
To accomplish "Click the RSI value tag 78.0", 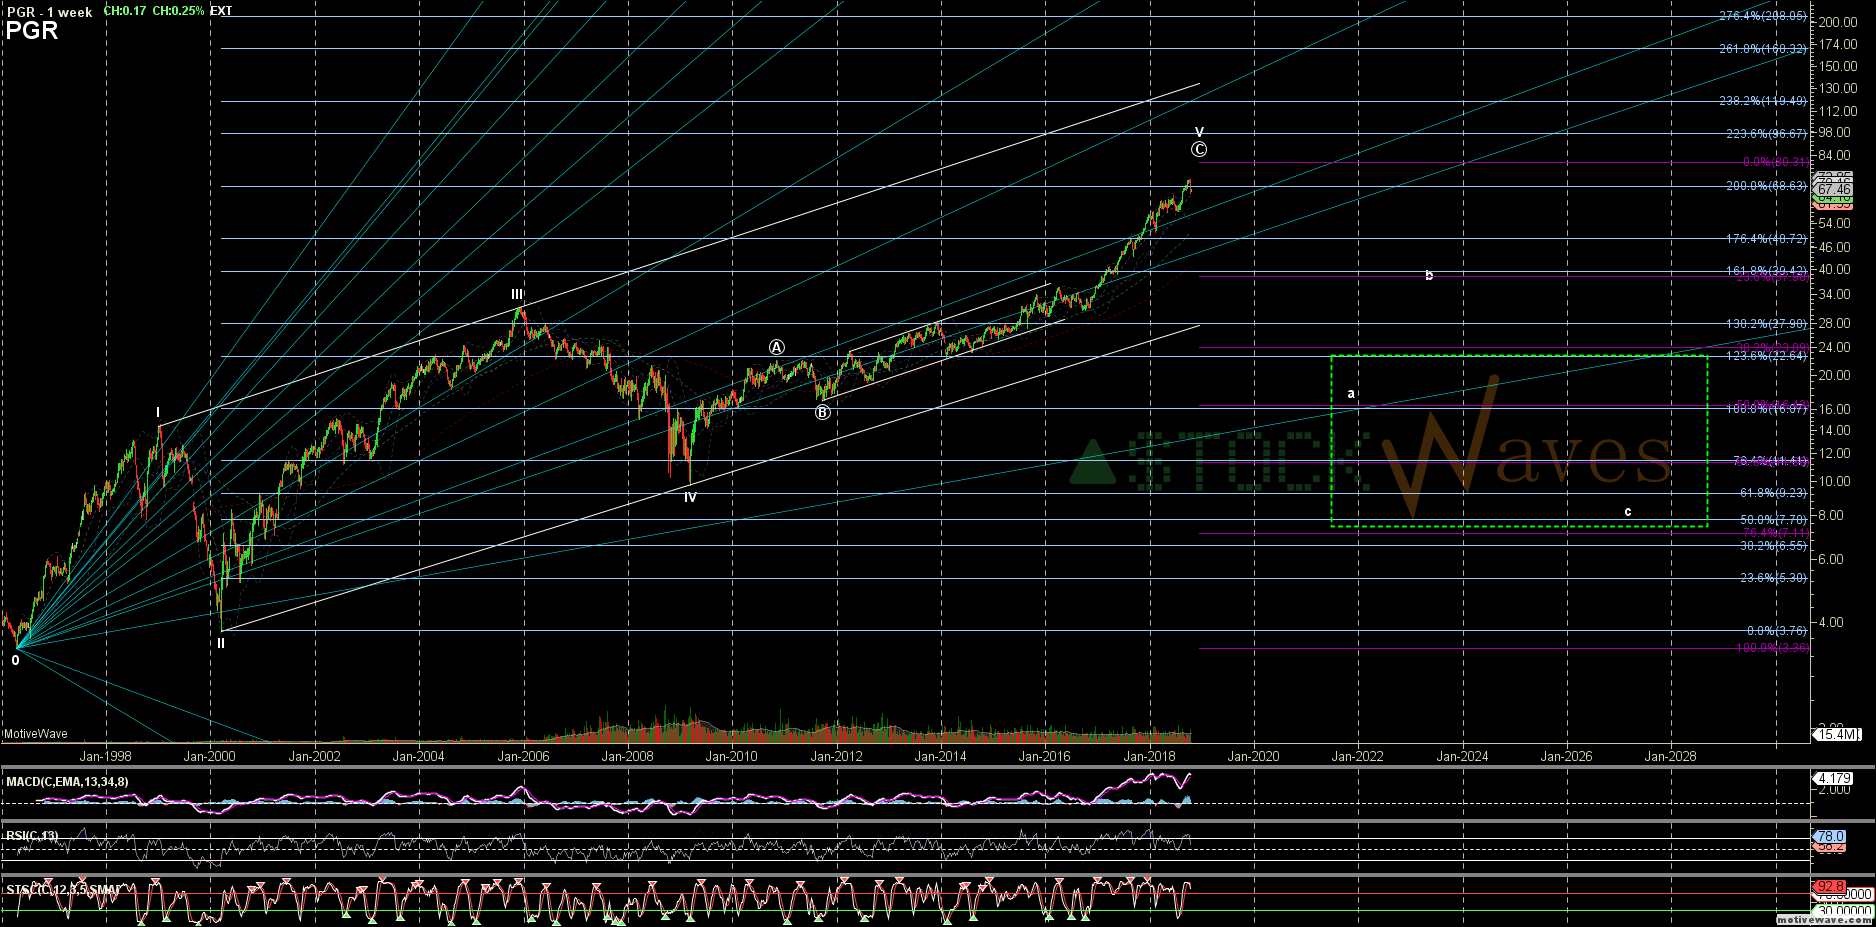I will tap(1829, 836).
